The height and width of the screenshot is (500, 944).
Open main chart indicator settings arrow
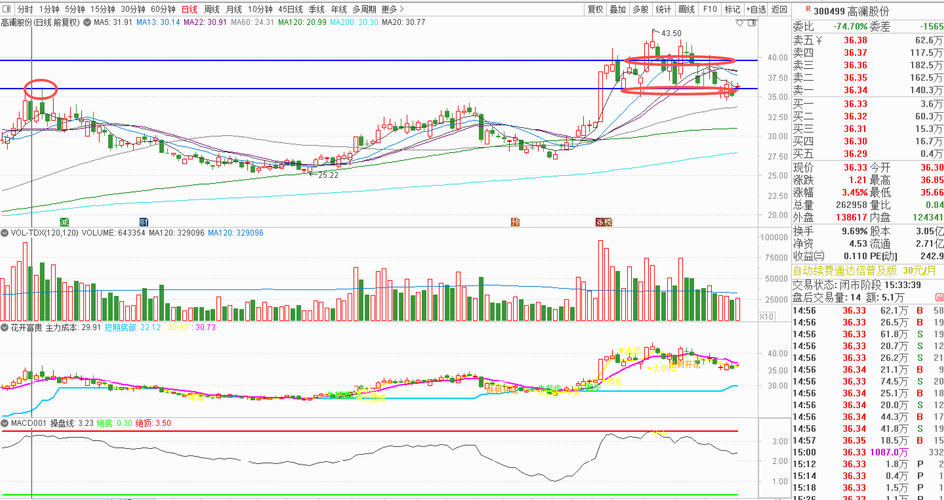pos(87,22)
